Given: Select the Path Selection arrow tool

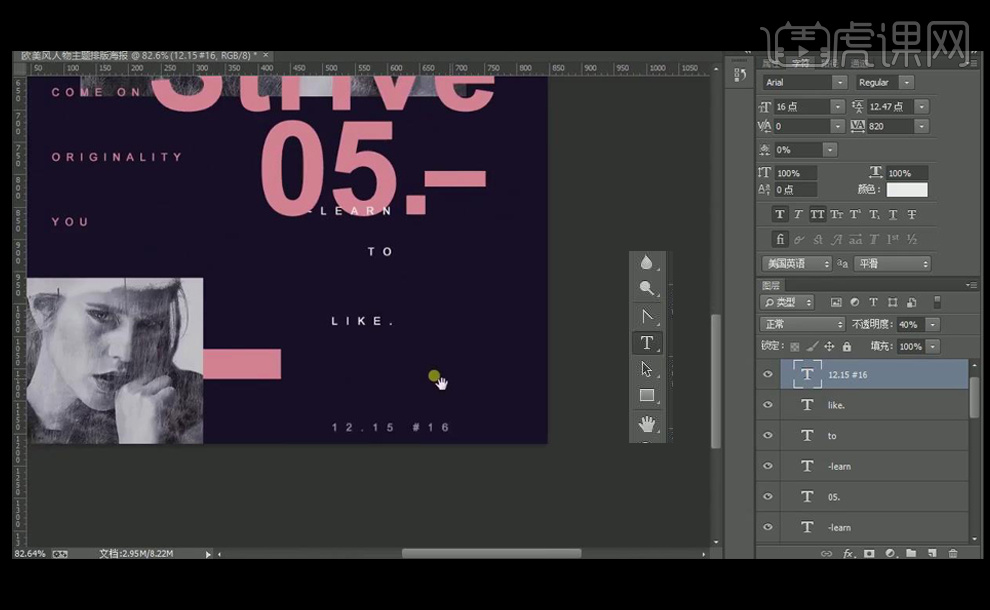Looking at the screenshot, I should [x=646, y=369].
